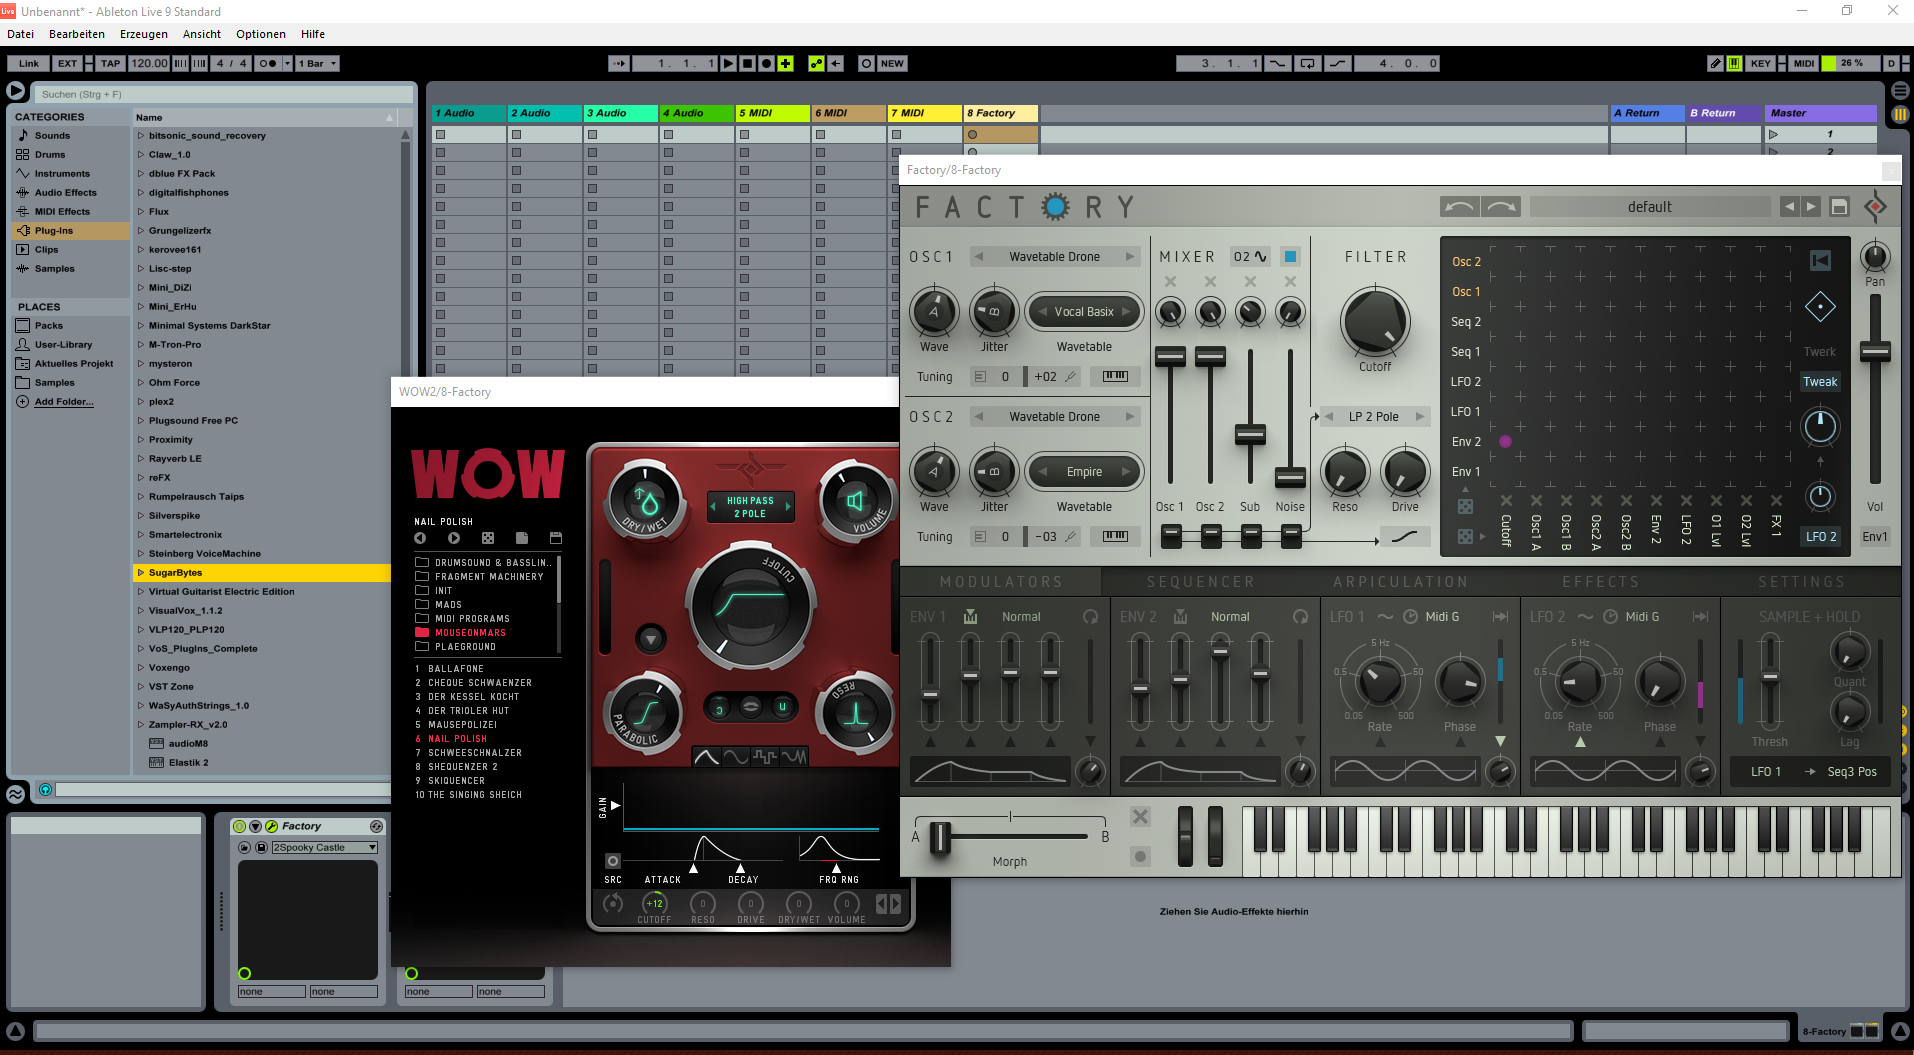Expand the bitsonic_sound_recovery folder
Viewport: 1914px width, 1055px height.
141,136
